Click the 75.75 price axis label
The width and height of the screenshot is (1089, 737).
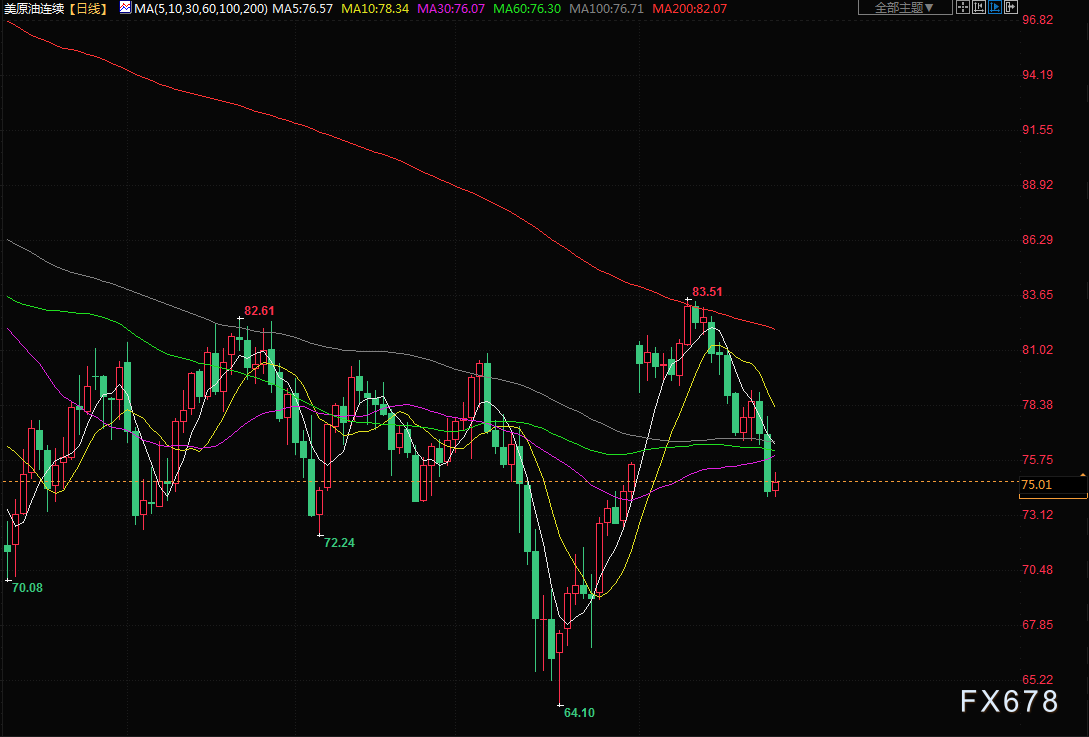[x=1038, y=460]
